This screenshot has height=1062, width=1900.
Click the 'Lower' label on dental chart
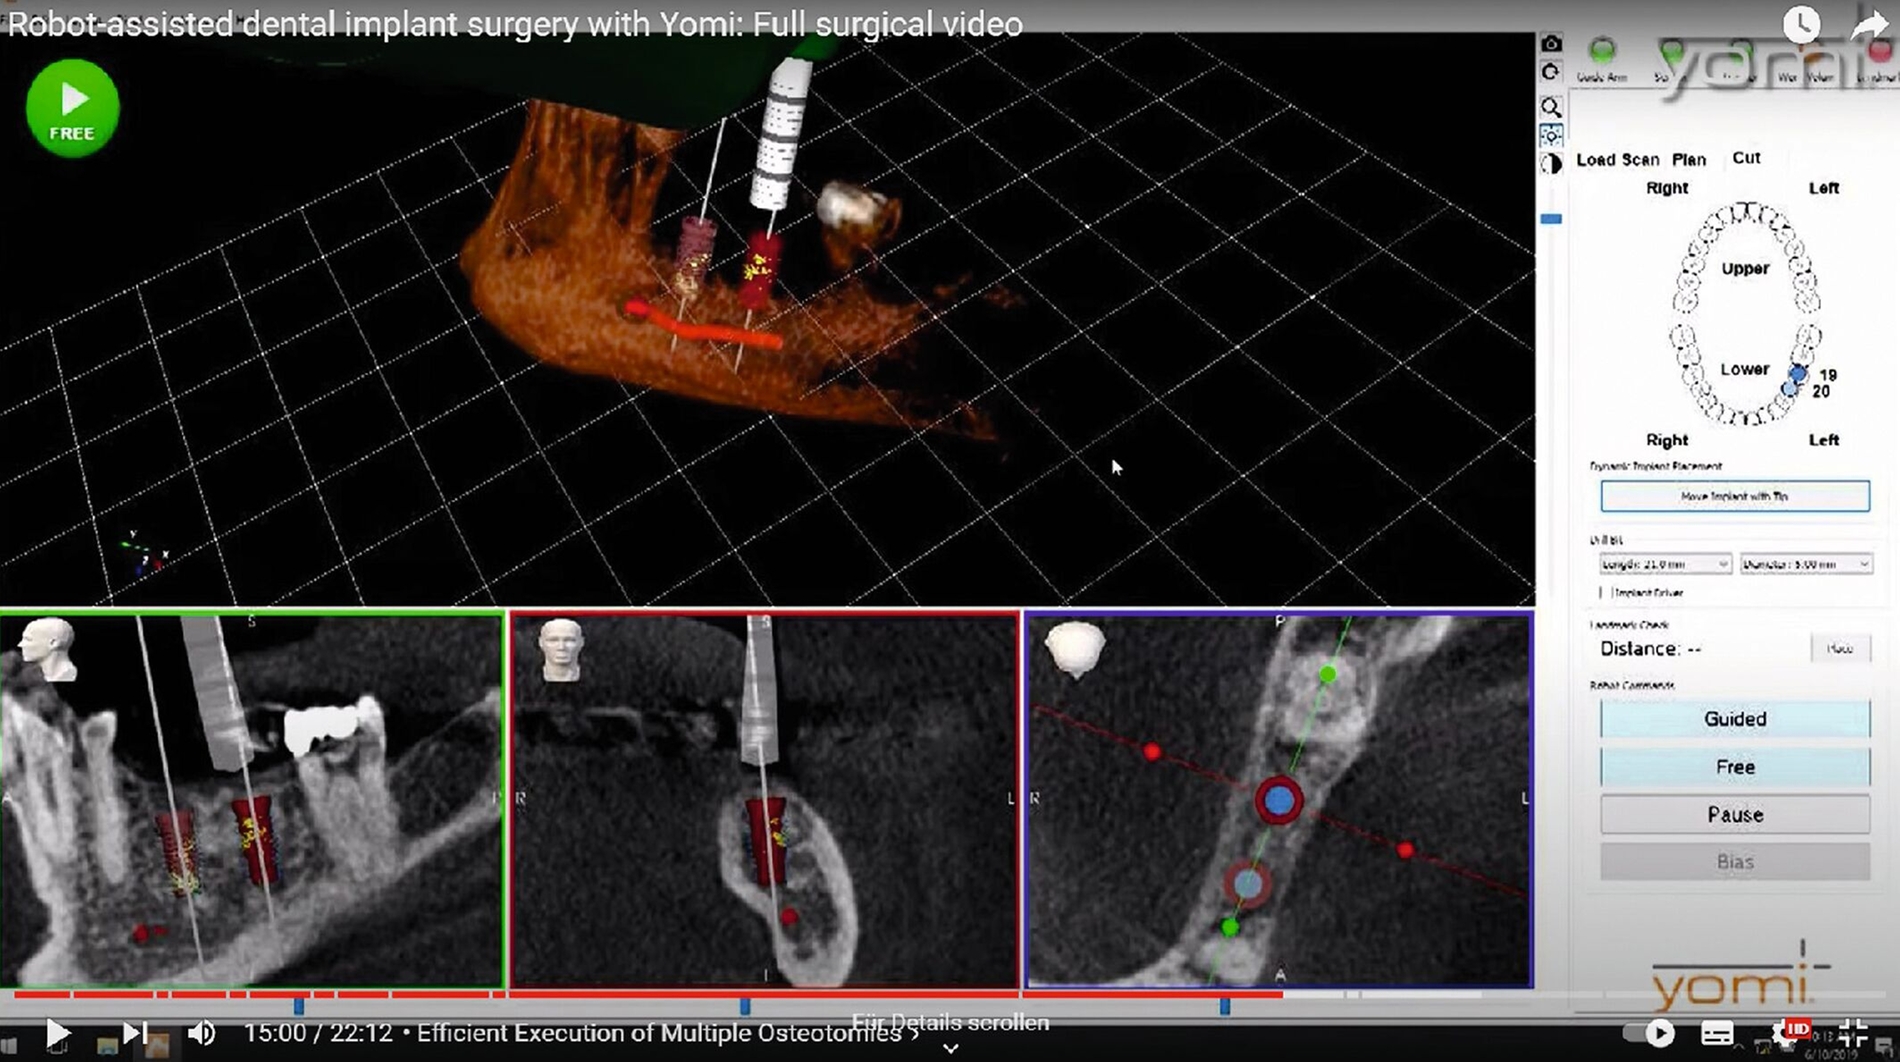tap(1744, 369)
